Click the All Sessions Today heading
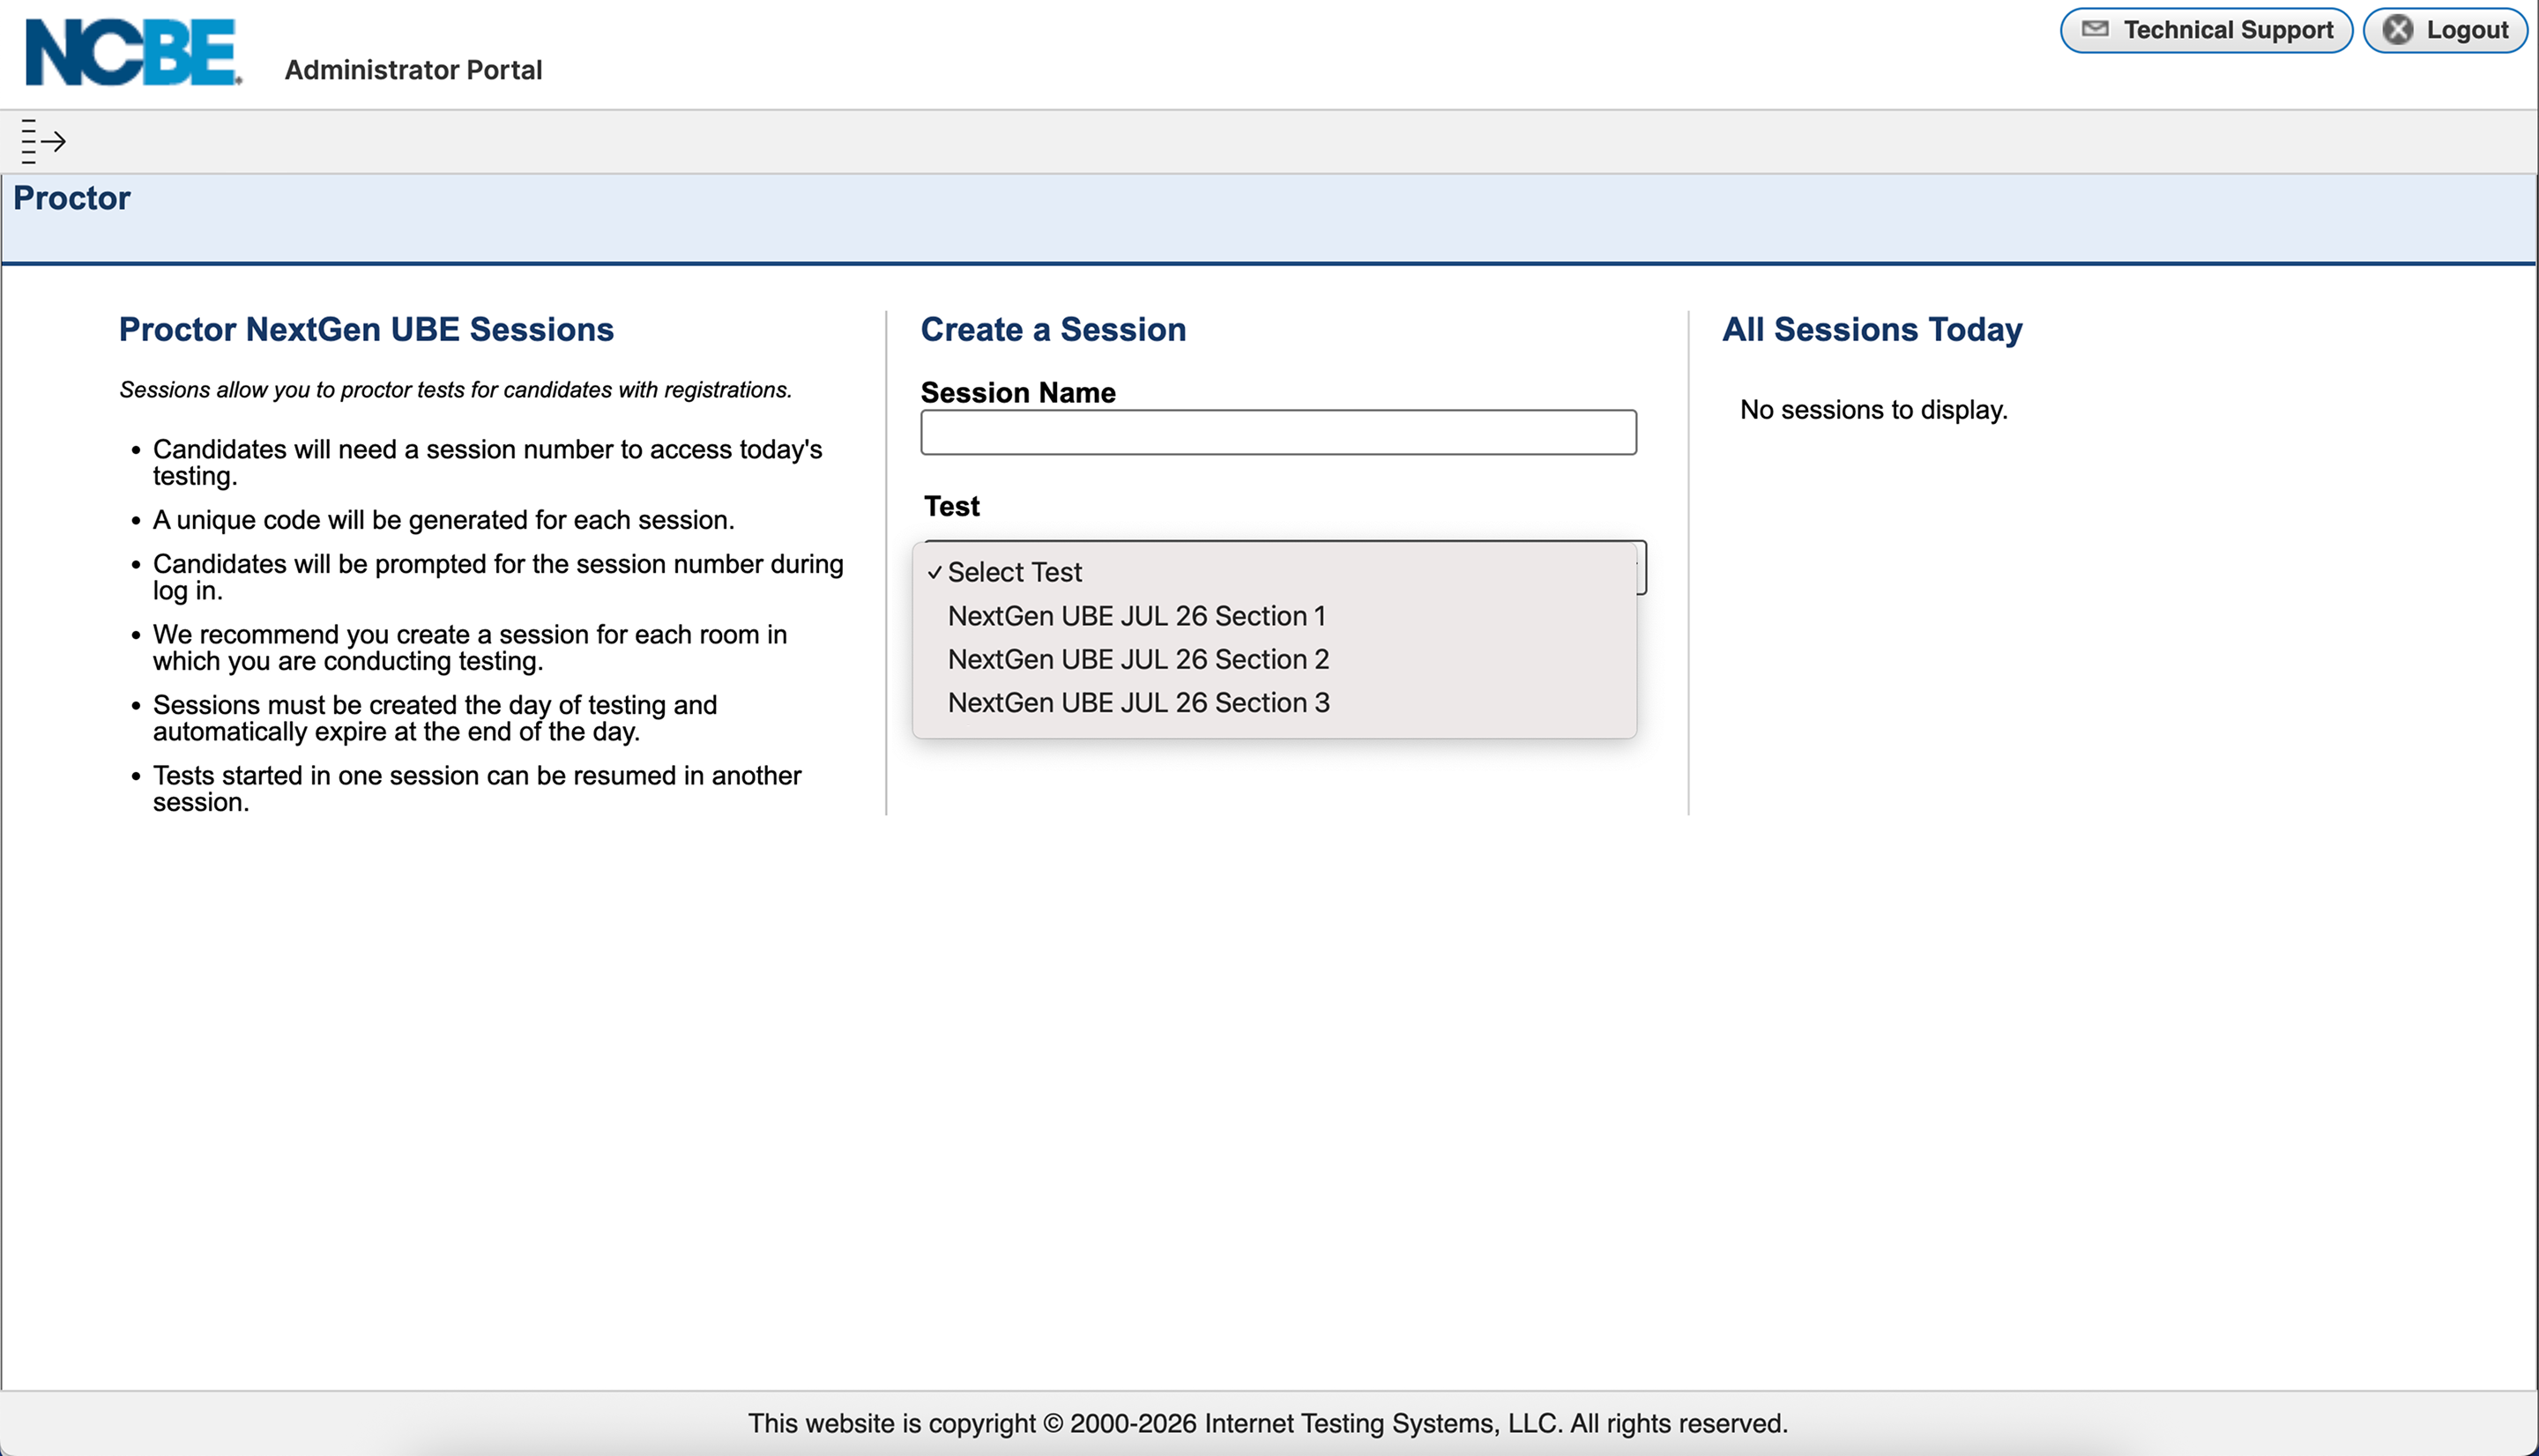 click(1872, 329)
